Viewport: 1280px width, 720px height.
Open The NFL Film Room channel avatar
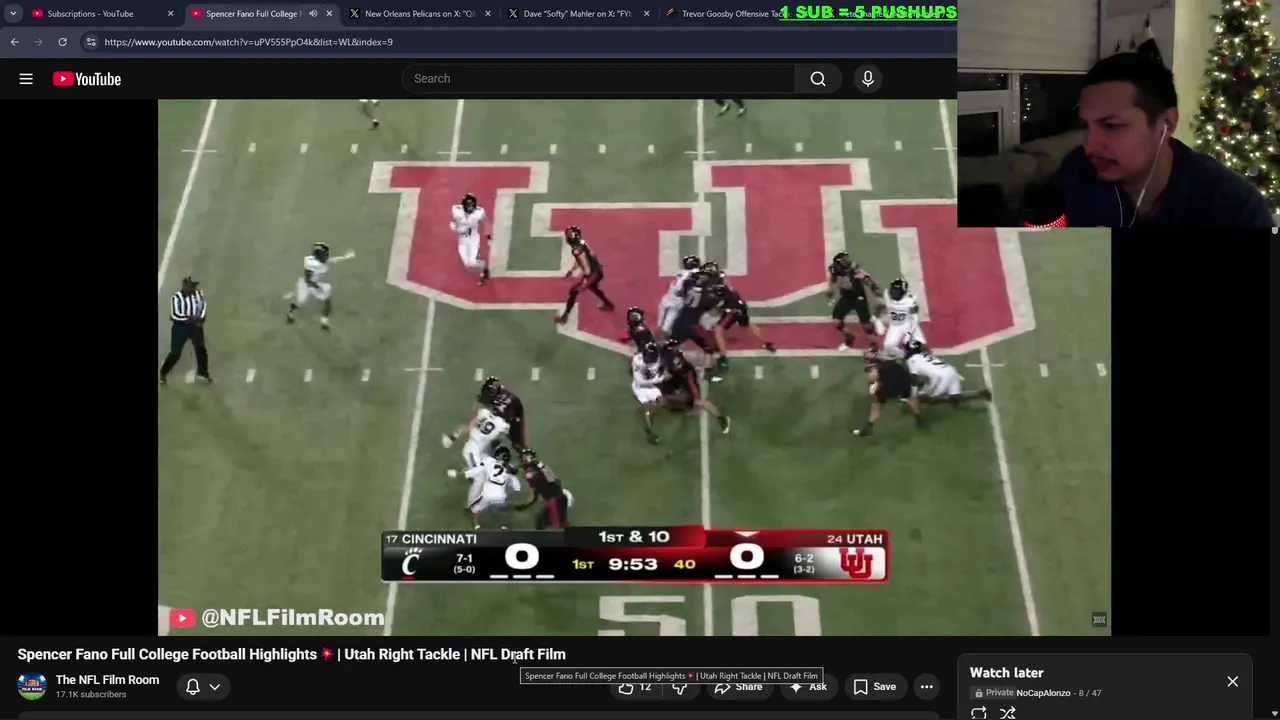pos(32,686)
